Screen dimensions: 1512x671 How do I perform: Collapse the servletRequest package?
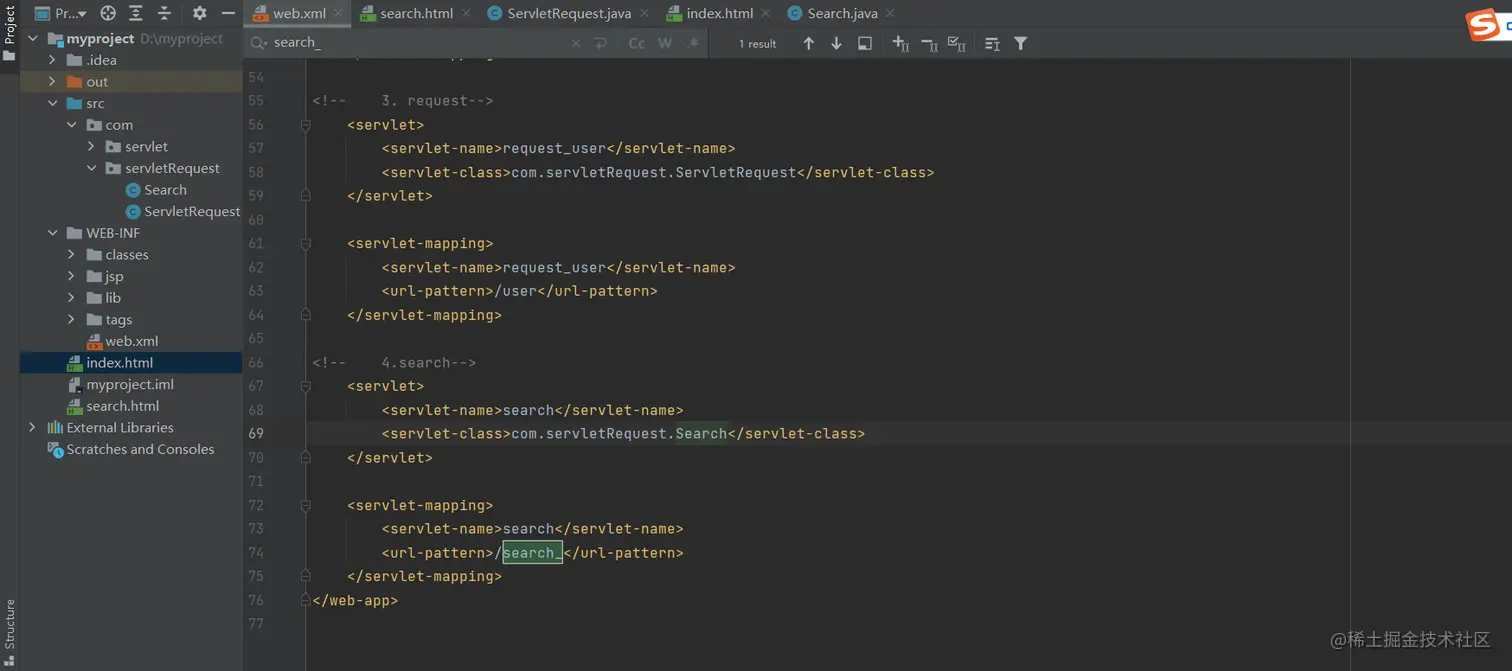point(91,168)
